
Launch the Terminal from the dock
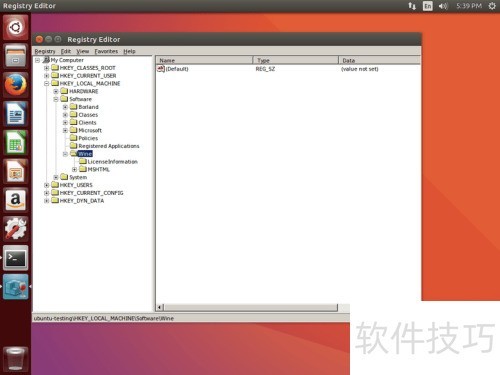point(15,258)
